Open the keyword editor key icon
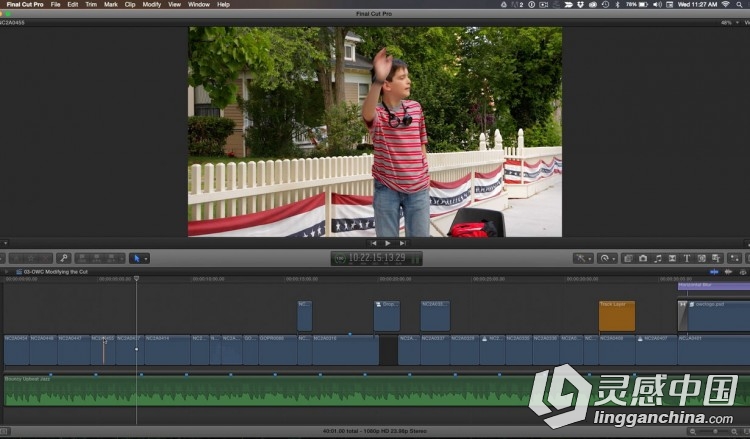750x439 pixels. (63, 259)
